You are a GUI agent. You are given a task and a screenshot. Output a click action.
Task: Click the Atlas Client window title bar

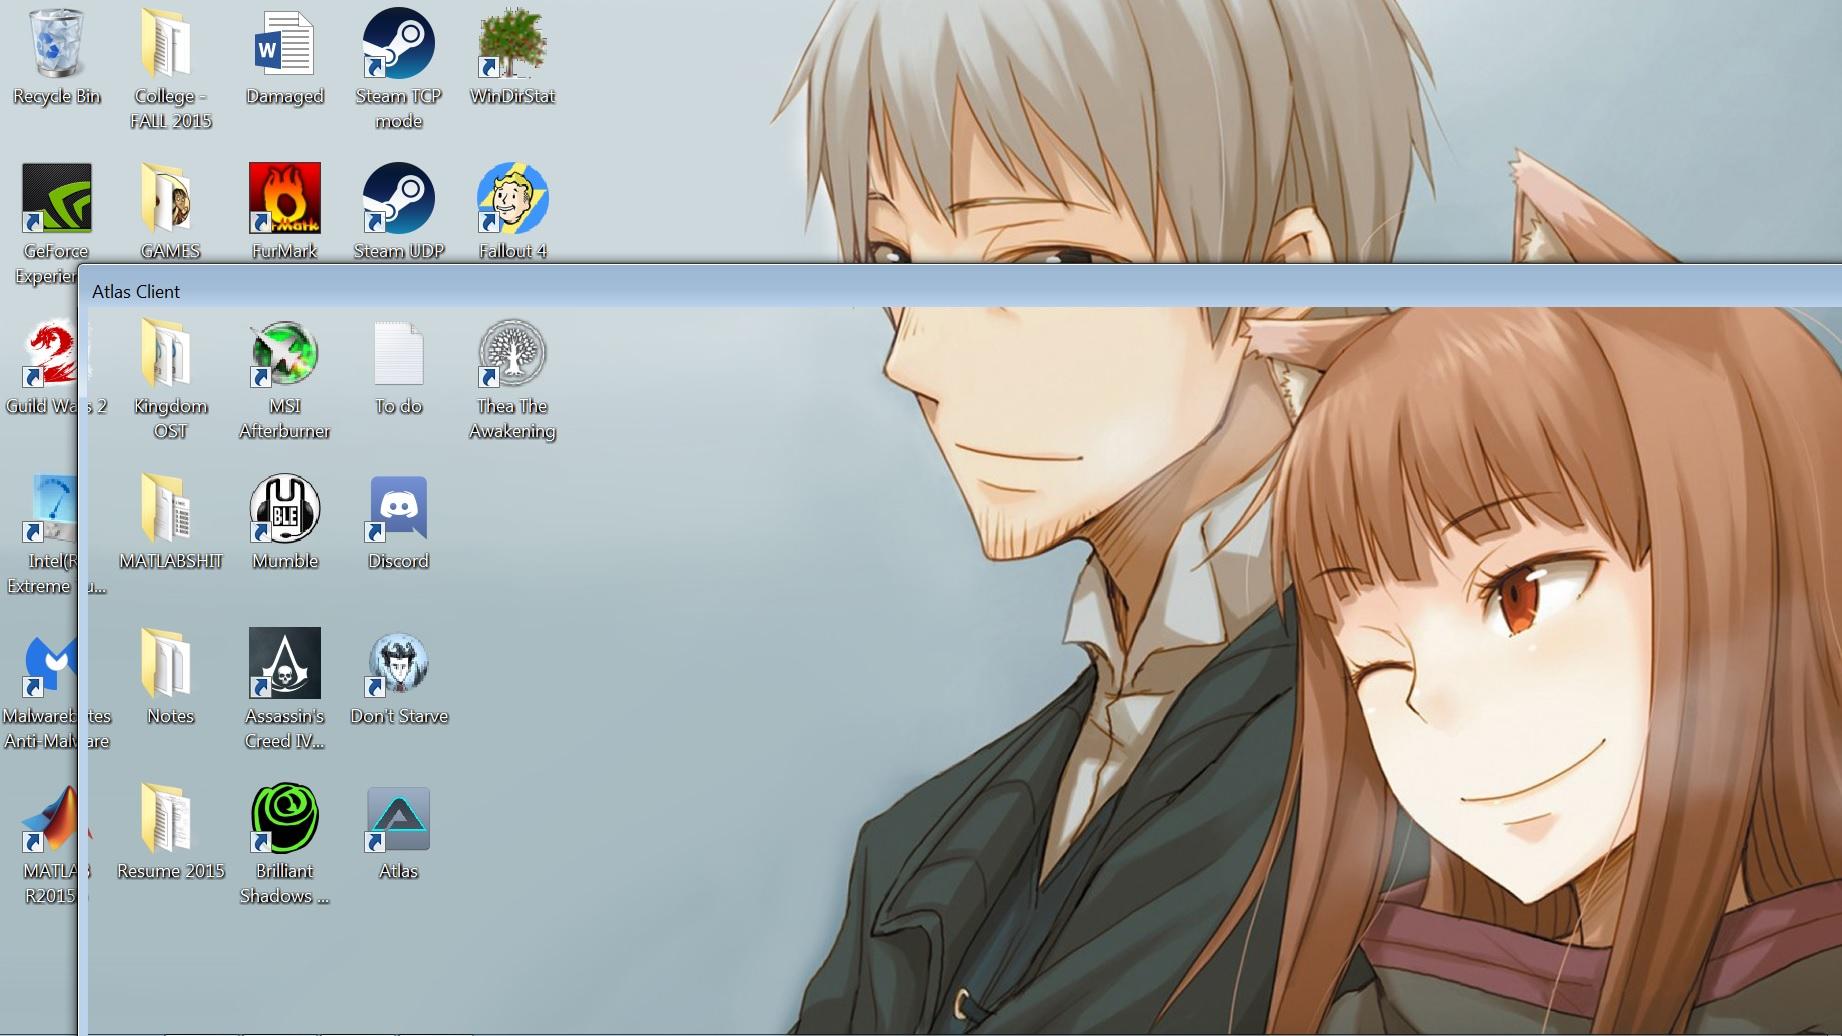[x=900, y=291]
